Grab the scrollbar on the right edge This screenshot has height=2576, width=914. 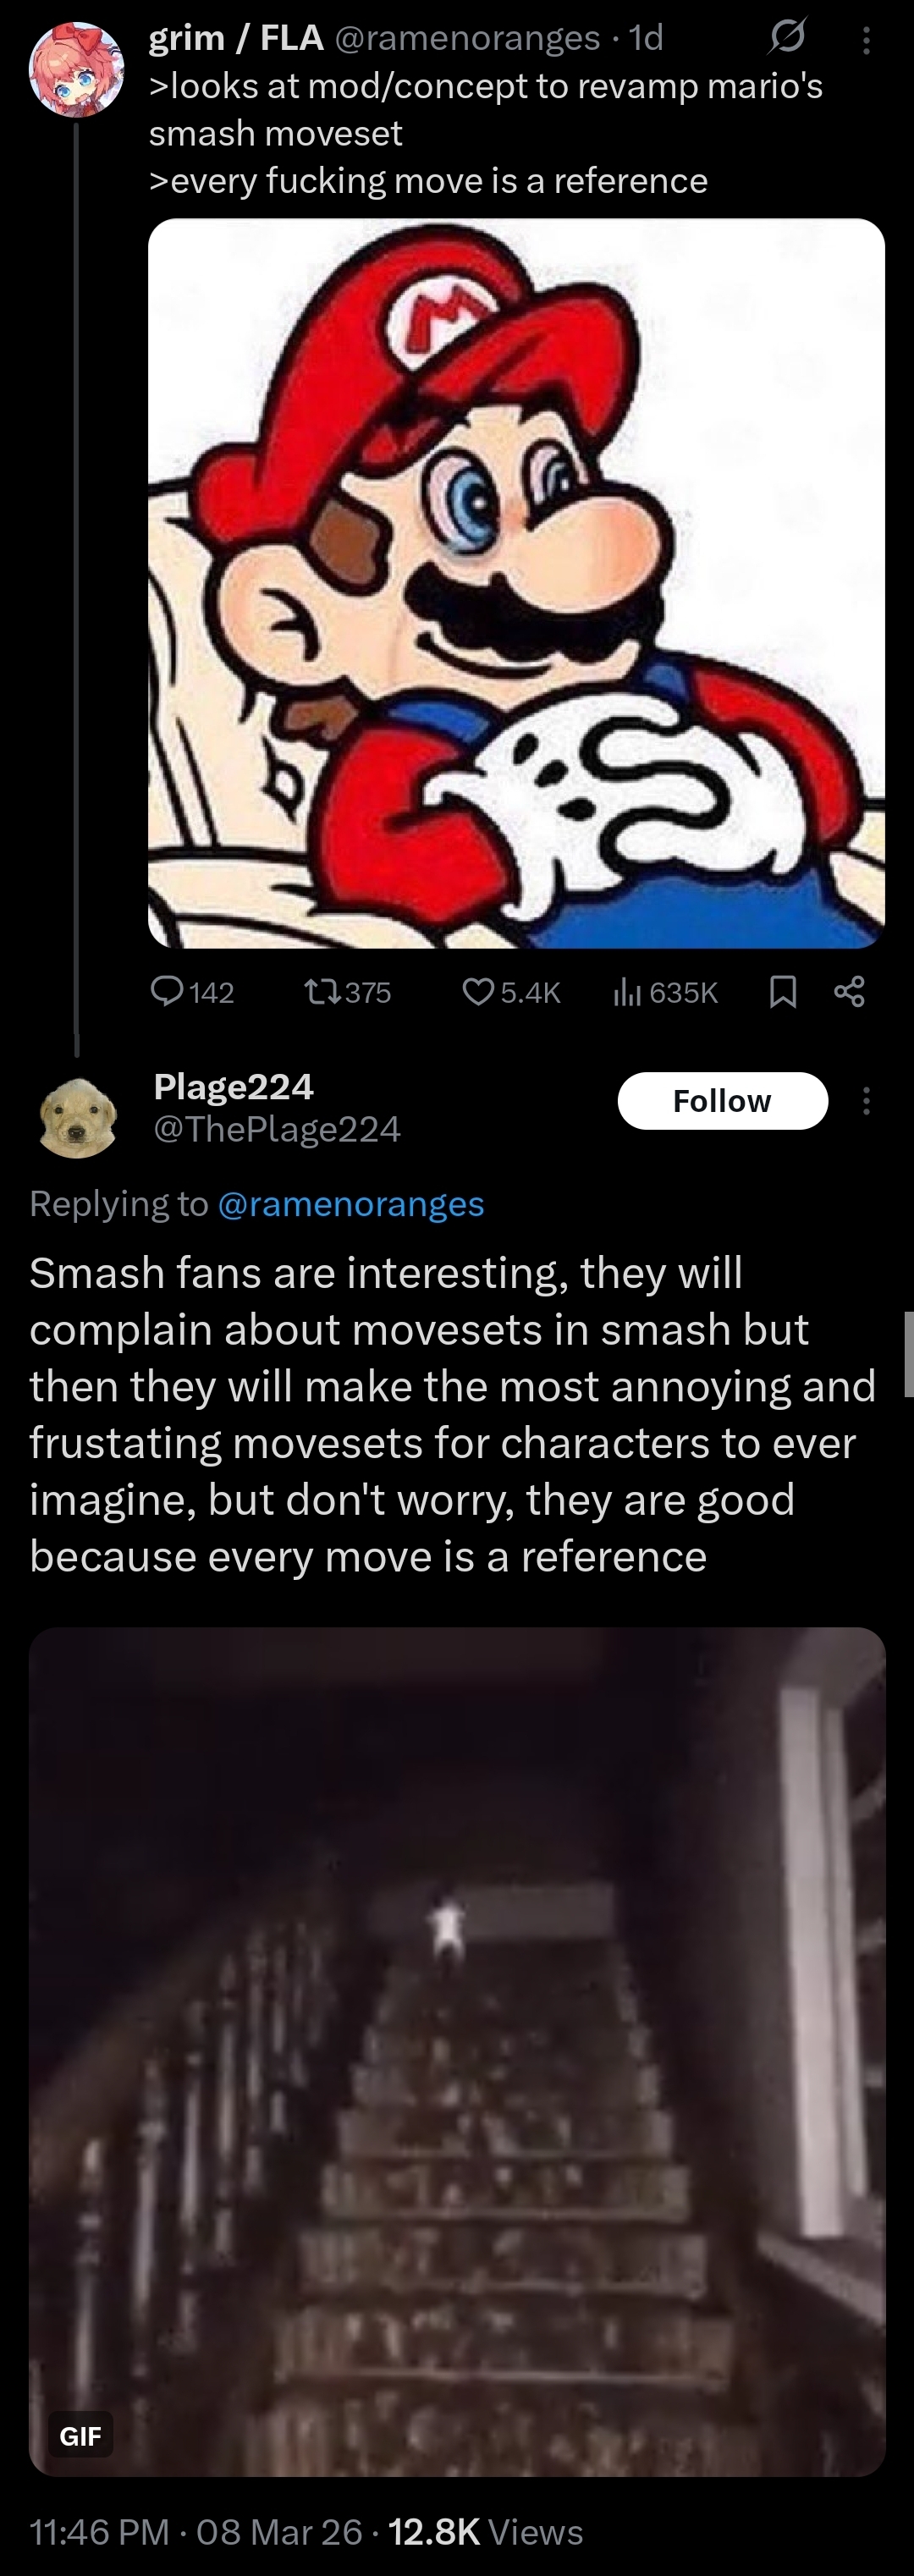908,1354
